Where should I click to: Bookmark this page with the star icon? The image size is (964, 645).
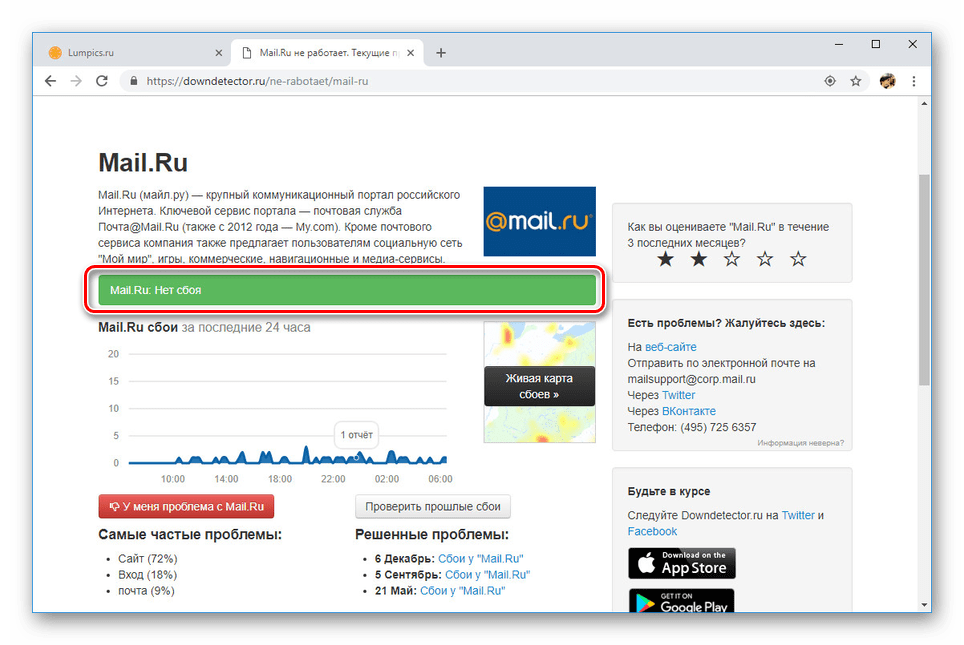856,81
